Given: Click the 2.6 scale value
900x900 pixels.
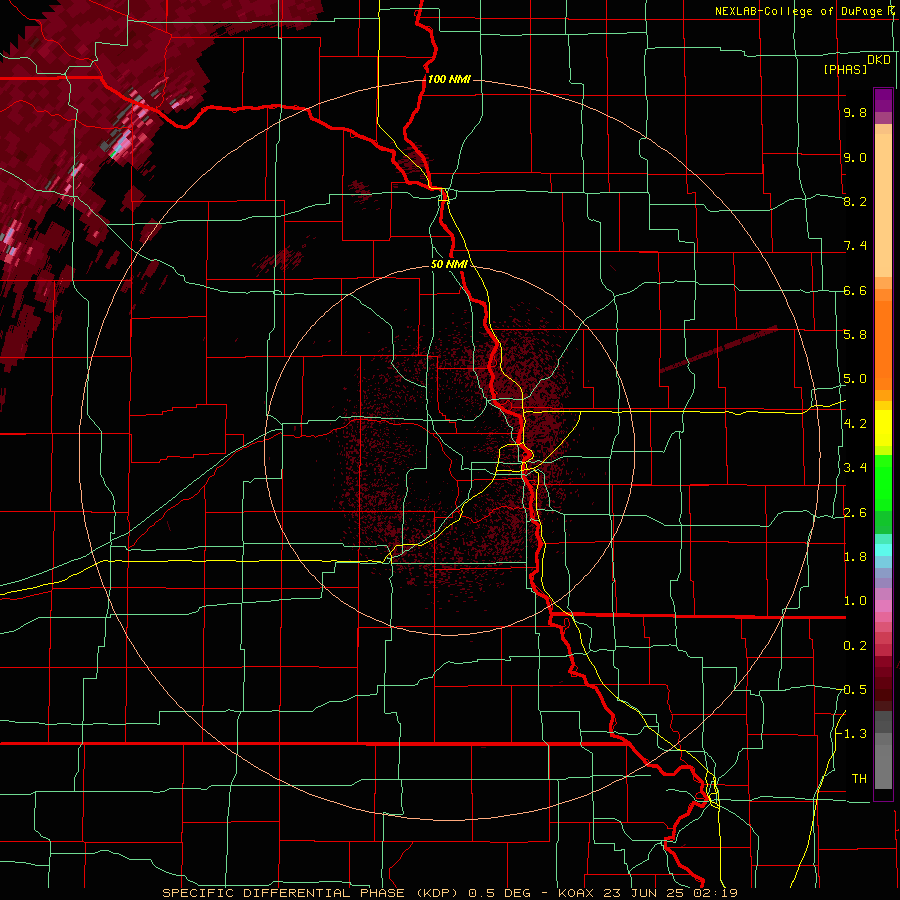Looking at the screenshot, I should pos(855,512).
